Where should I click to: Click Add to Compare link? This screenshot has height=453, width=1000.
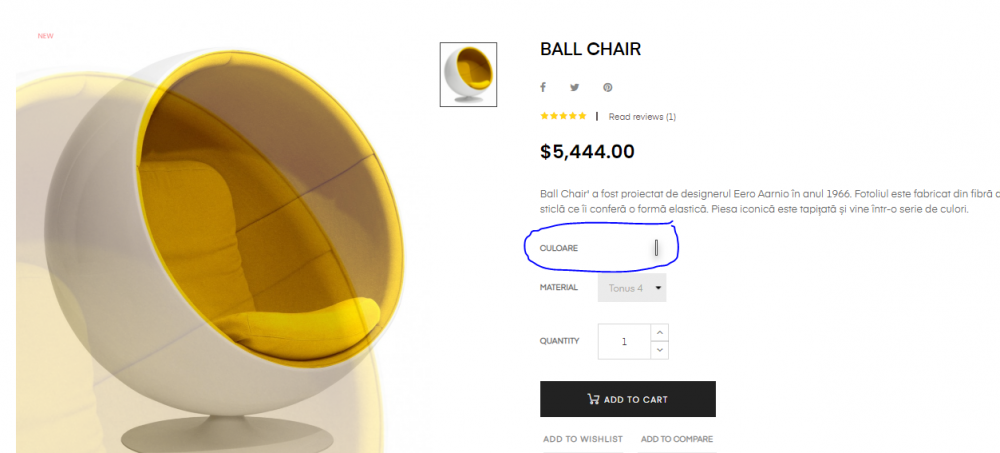(676, 439)
